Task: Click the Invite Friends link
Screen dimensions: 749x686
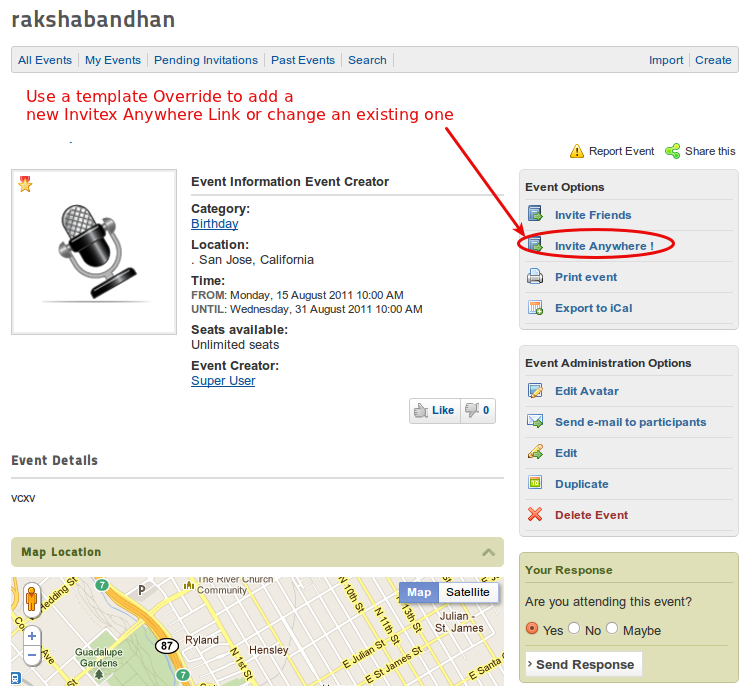Action: 593,215
